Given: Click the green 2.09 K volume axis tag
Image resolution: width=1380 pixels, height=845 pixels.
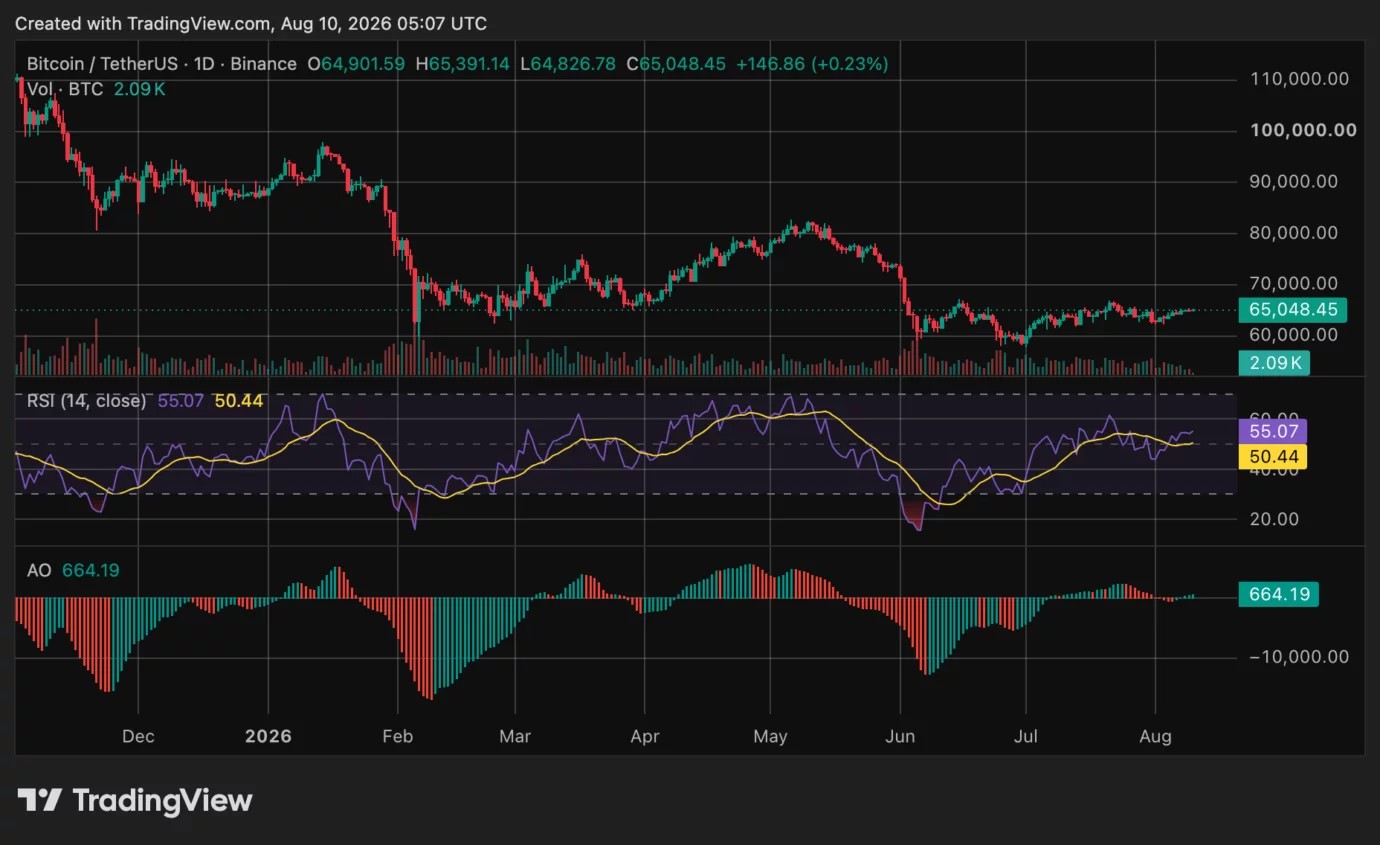Looking at the screenshot, I should coord(1273,362).
